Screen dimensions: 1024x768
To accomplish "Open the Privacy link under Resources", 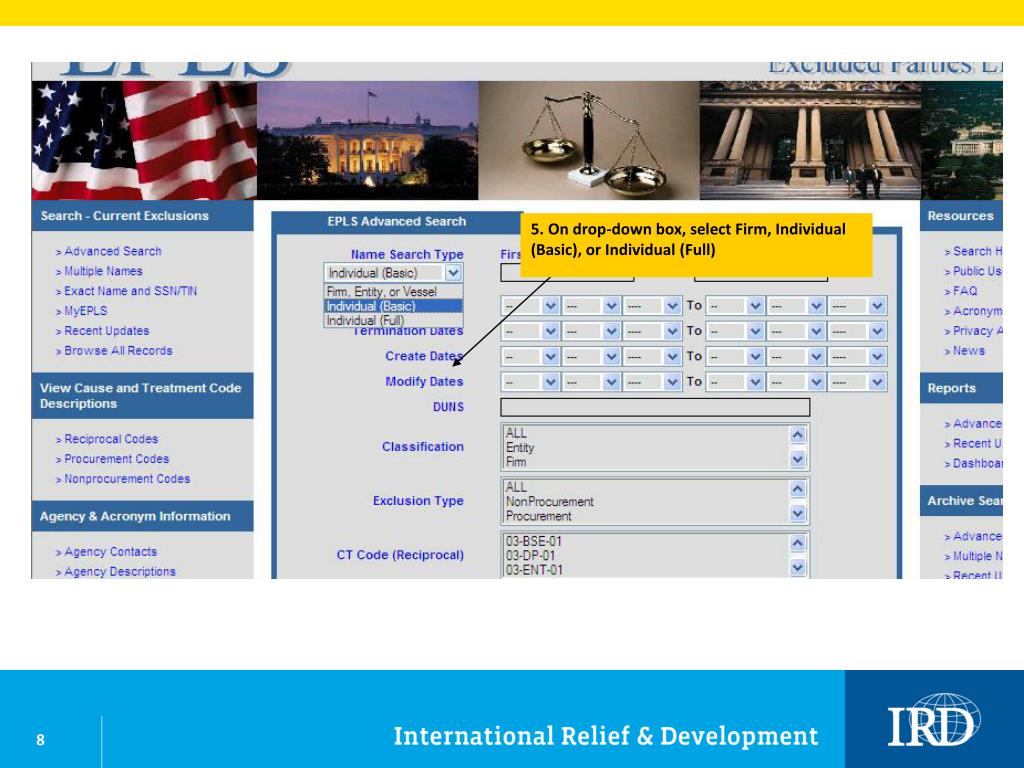I will (977, 331).
